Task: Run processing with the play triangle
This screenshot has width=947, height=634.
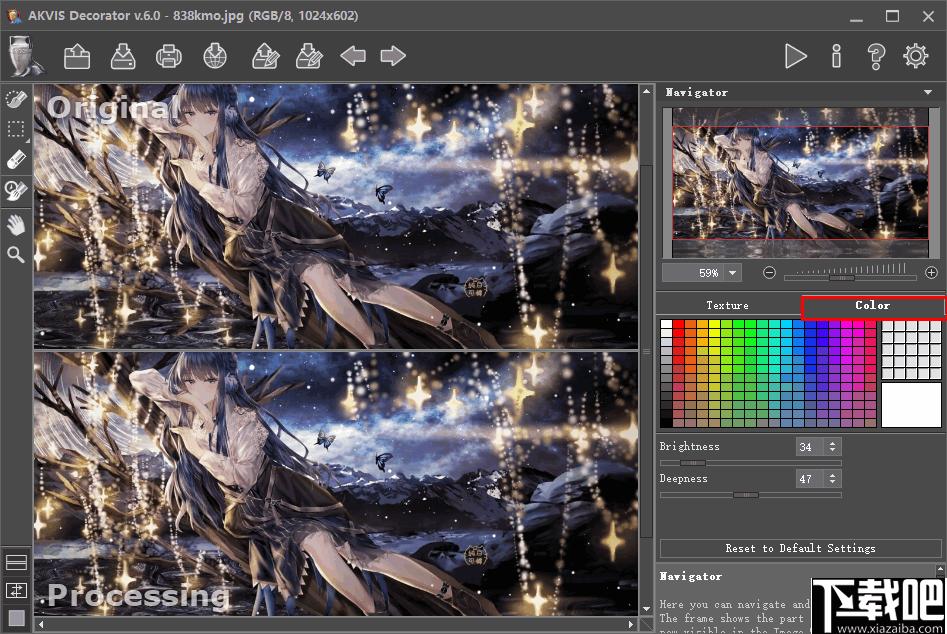Action: pyautogui.click(x=795, y=56)
